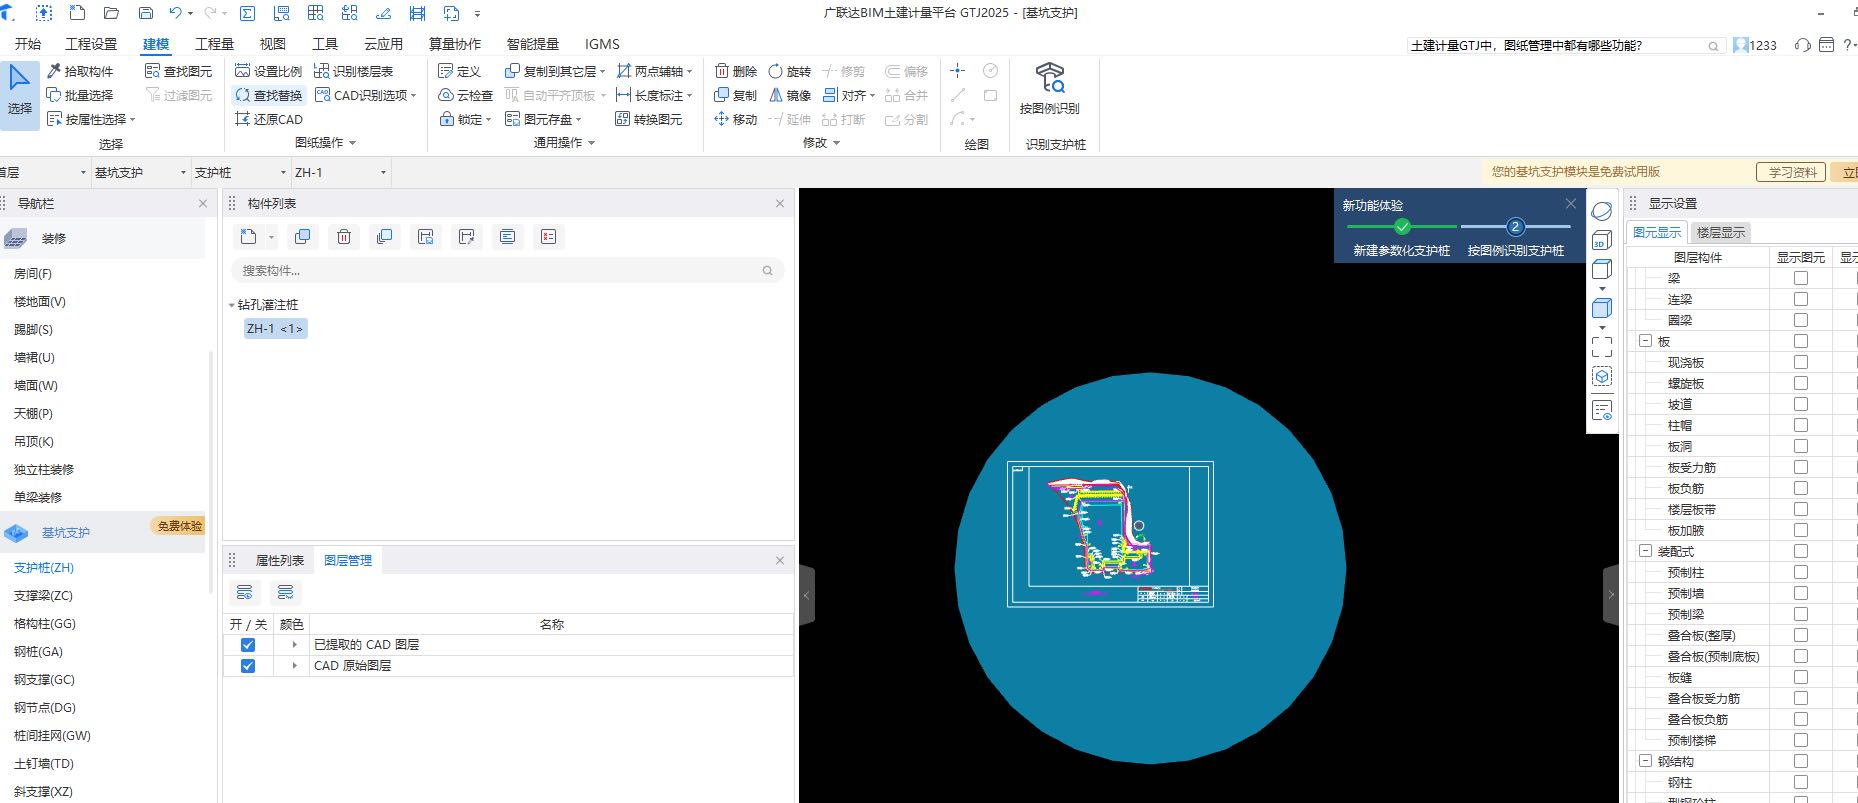Screen dimensions: 1858x803
Task: Open the 基坑支护 category dropdown
Action: tap(140, 173)
